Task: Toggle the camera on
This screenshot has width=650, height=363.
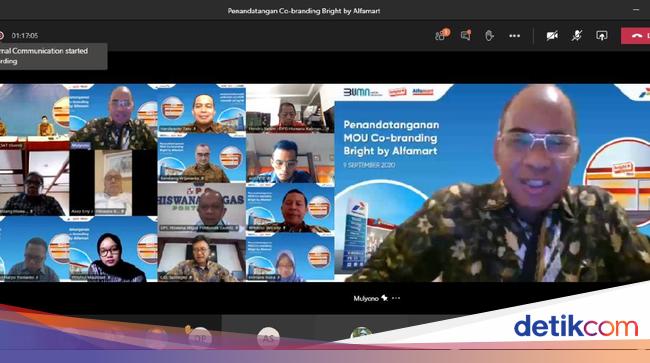Action: point(552,36)
